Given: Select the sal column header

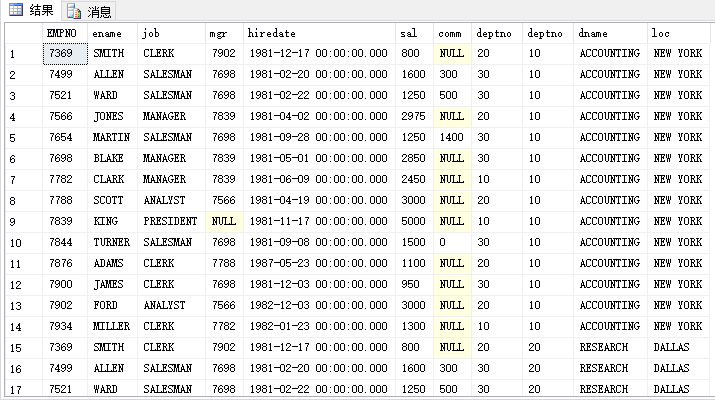Looking at the screenshot, I should click(x=414, y=33).
